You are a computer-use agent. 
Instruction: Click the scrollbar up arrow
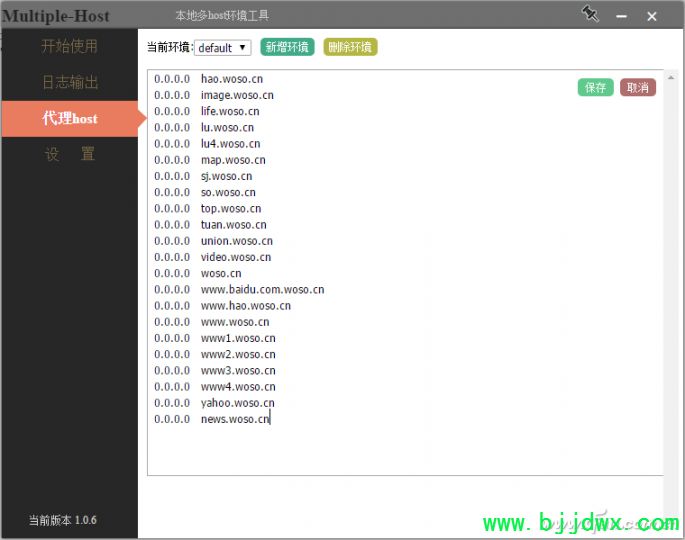671,78
